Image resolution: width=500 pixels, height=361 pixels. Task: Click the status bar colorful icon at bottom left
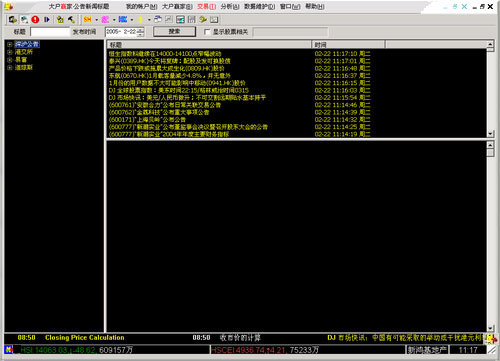coord(9,349)
